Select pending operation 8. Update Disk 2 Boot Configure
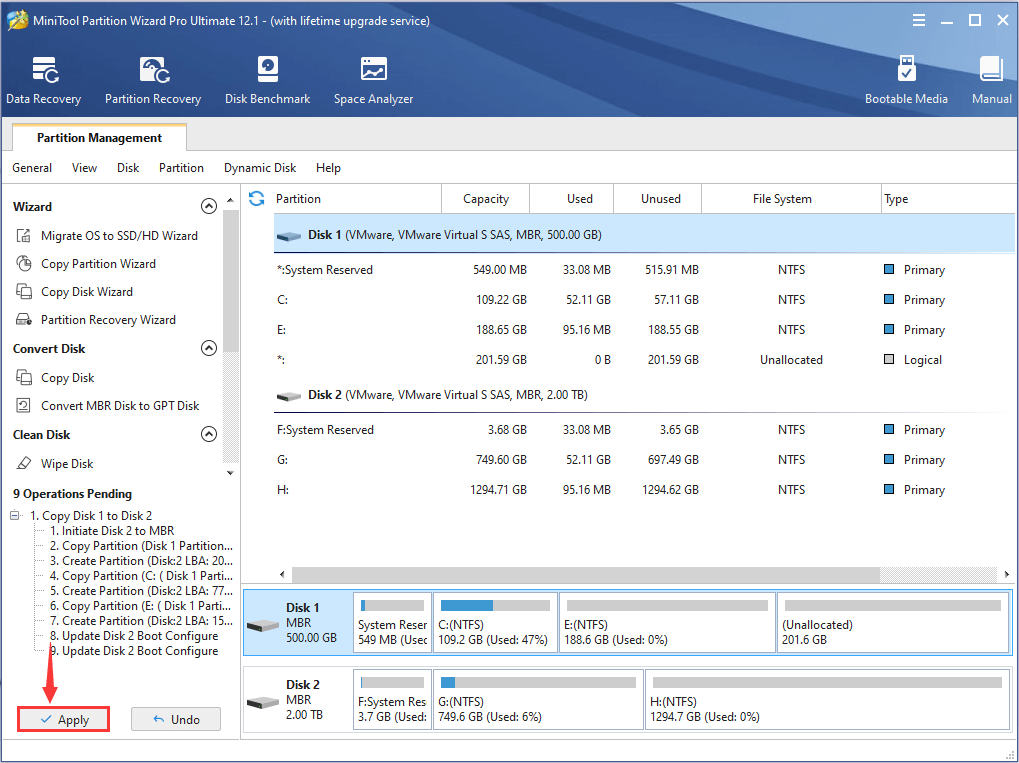This screenshot has width=1019, height=763. point(134,636)
